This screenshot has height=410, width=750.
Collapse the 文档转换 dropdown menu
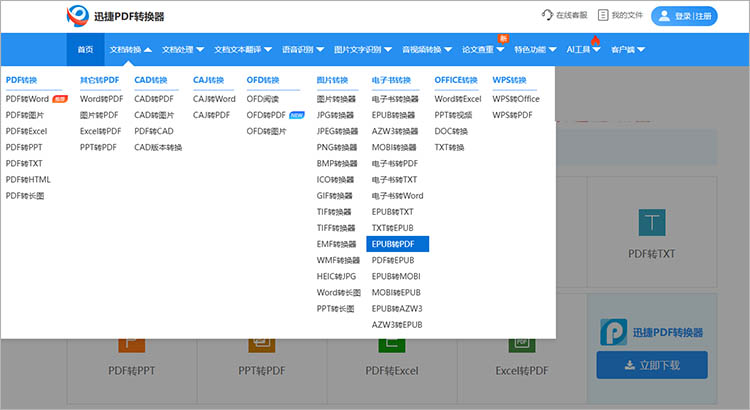point(131,49)
